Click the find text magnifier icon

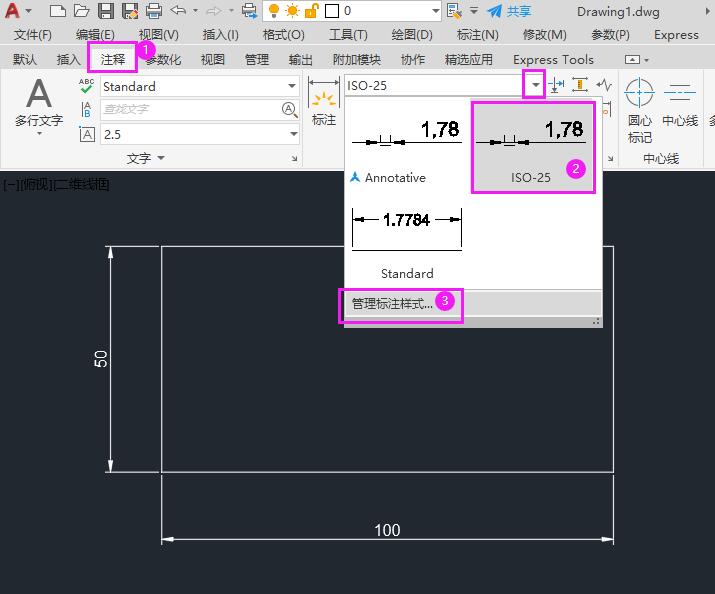[x=290, y=109]
